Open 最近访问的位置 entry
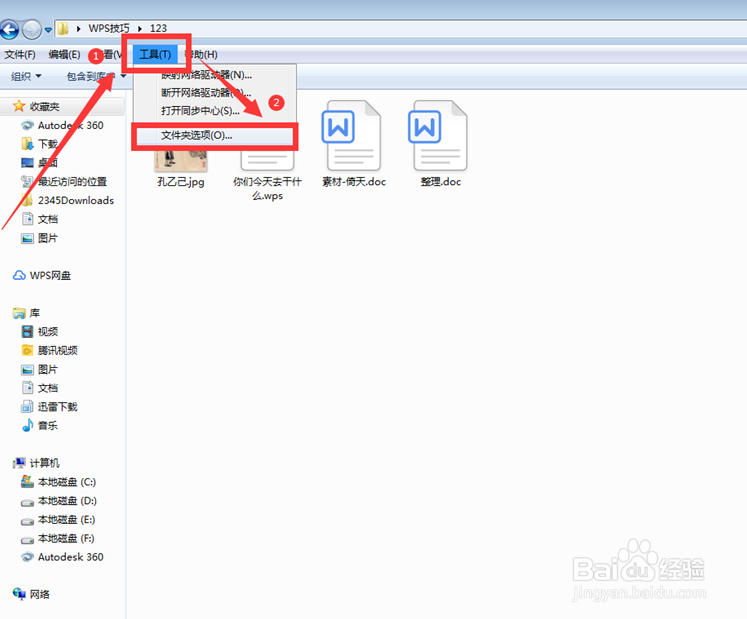Image resolution: width=747 pixels, height=619 pixels. tap(63, 182)
